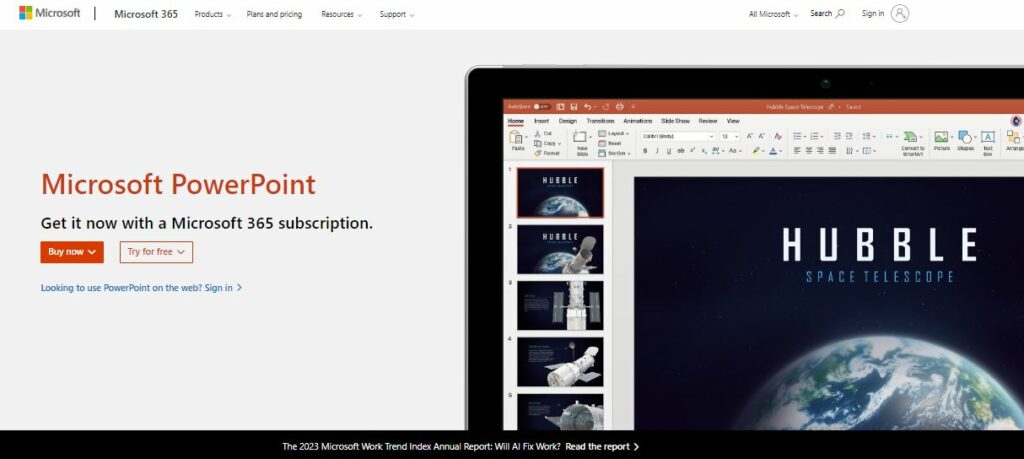
Task: Switch to the Insert ribbon tab
Action: click(541, 121)
